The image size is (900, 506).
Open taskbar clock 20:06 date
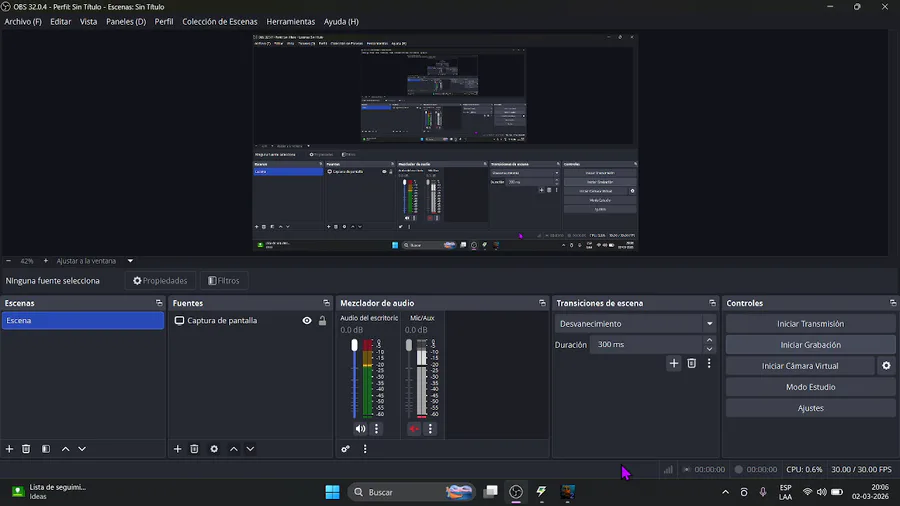[x=871, y=492]
